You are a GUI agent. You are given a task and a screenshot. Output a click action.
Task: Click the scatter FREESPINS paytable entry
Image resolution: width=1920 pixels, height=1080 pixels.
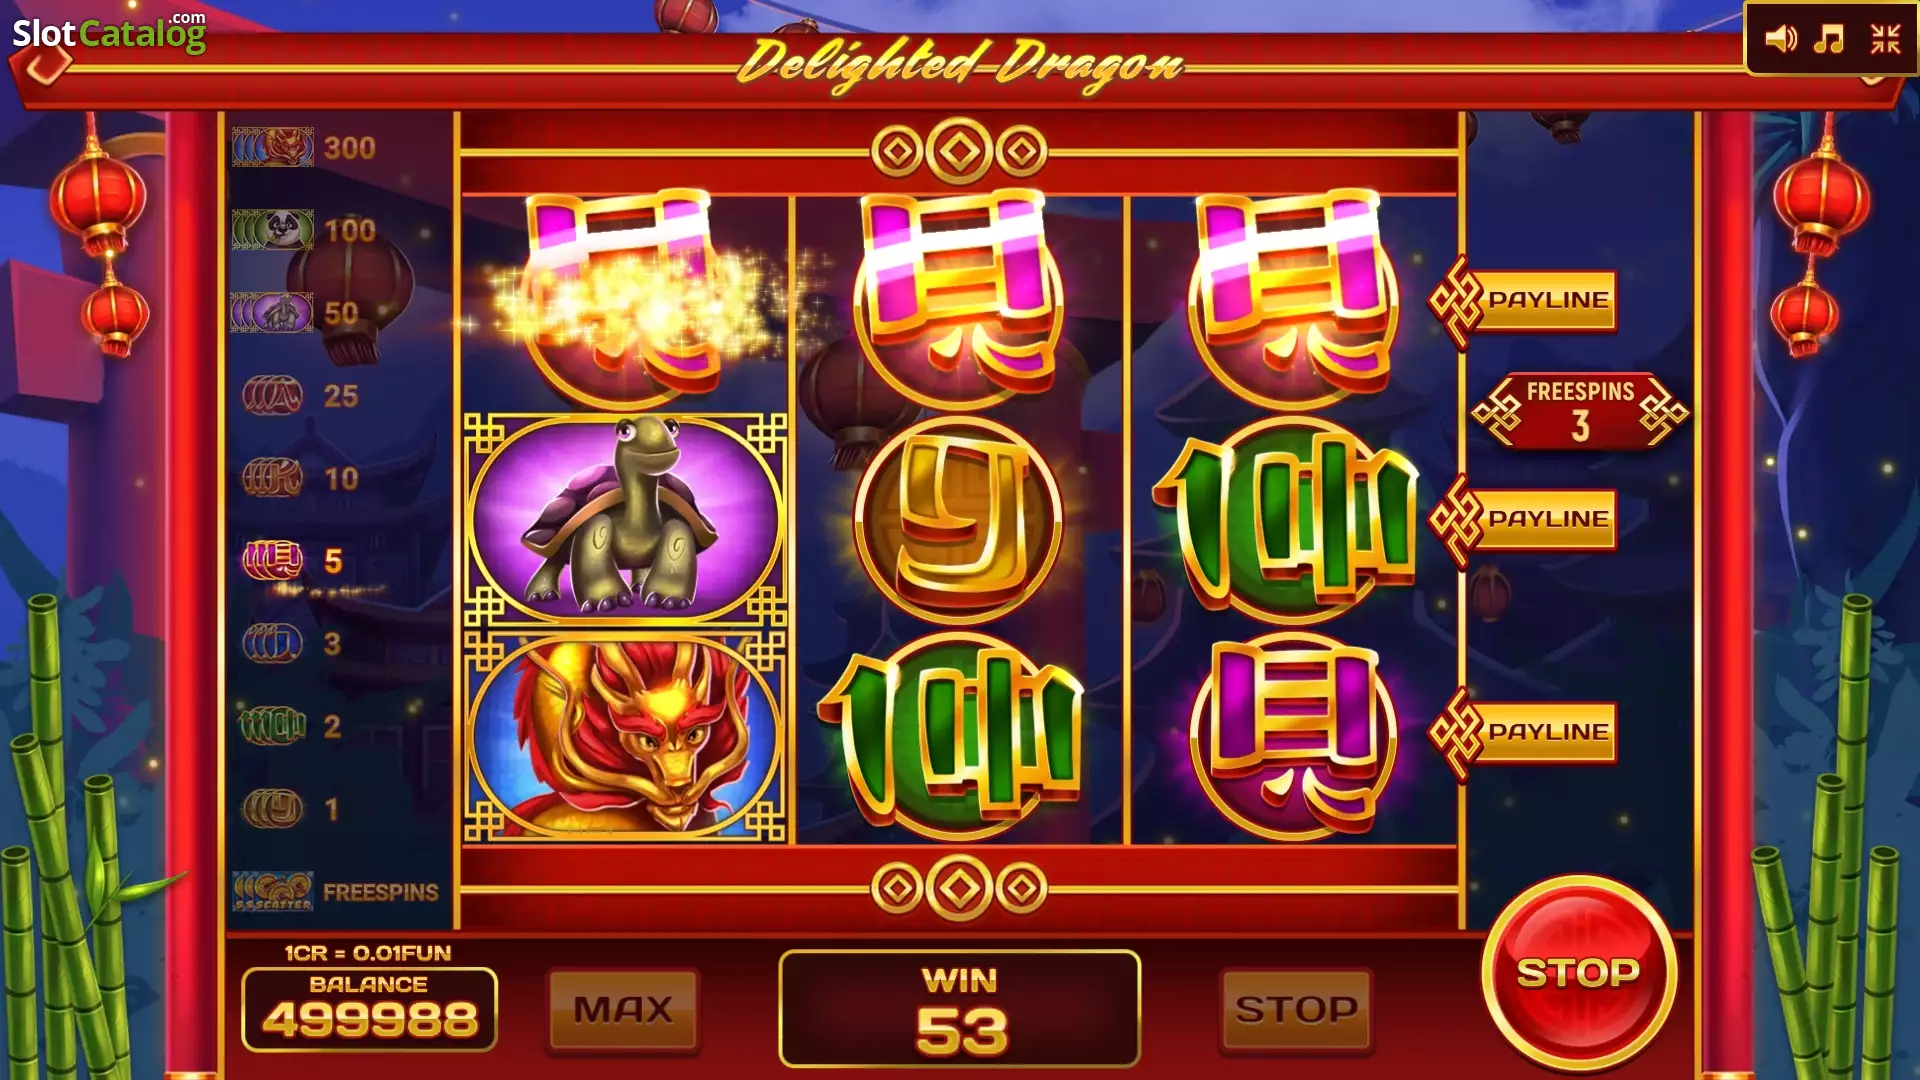click(x=336, y=892)
